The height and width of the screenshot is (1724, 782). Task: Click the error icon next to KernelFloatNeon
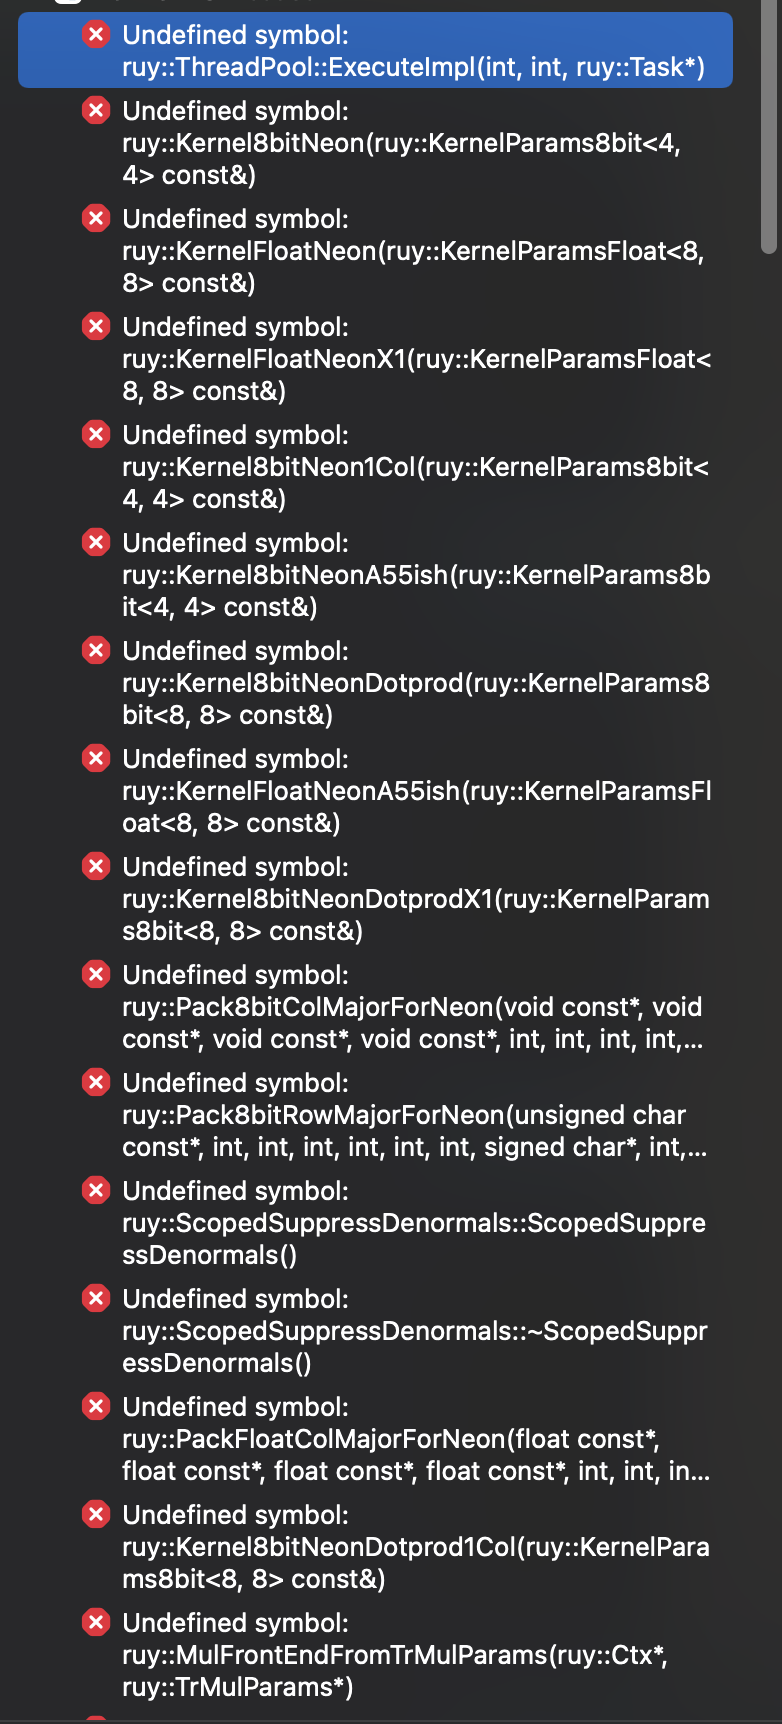pyautogui.click(x=96, y=219)
